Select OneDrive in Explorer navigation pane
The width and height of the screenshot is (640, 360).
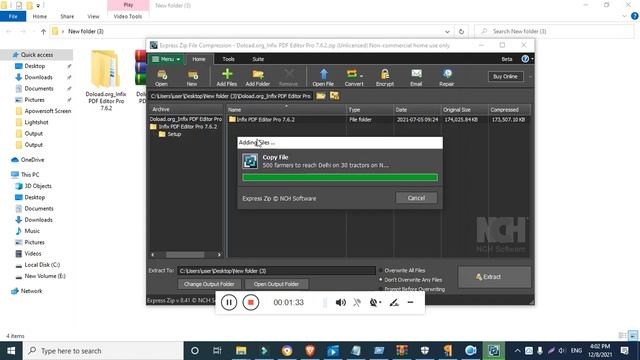coord(32,160)
